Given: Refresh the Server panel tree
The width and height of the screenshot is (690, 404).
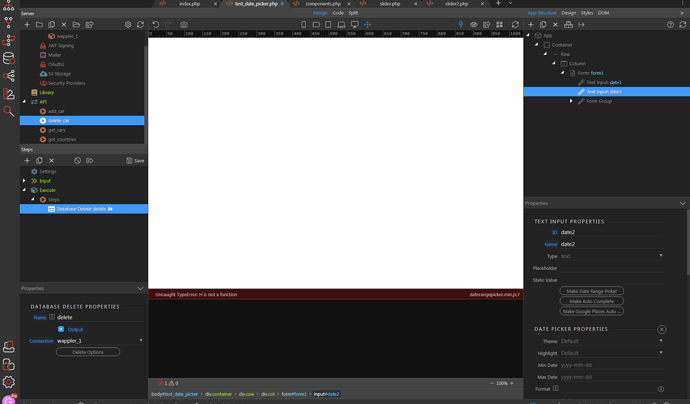Looking at the screenshot, I should coord(140,25).
